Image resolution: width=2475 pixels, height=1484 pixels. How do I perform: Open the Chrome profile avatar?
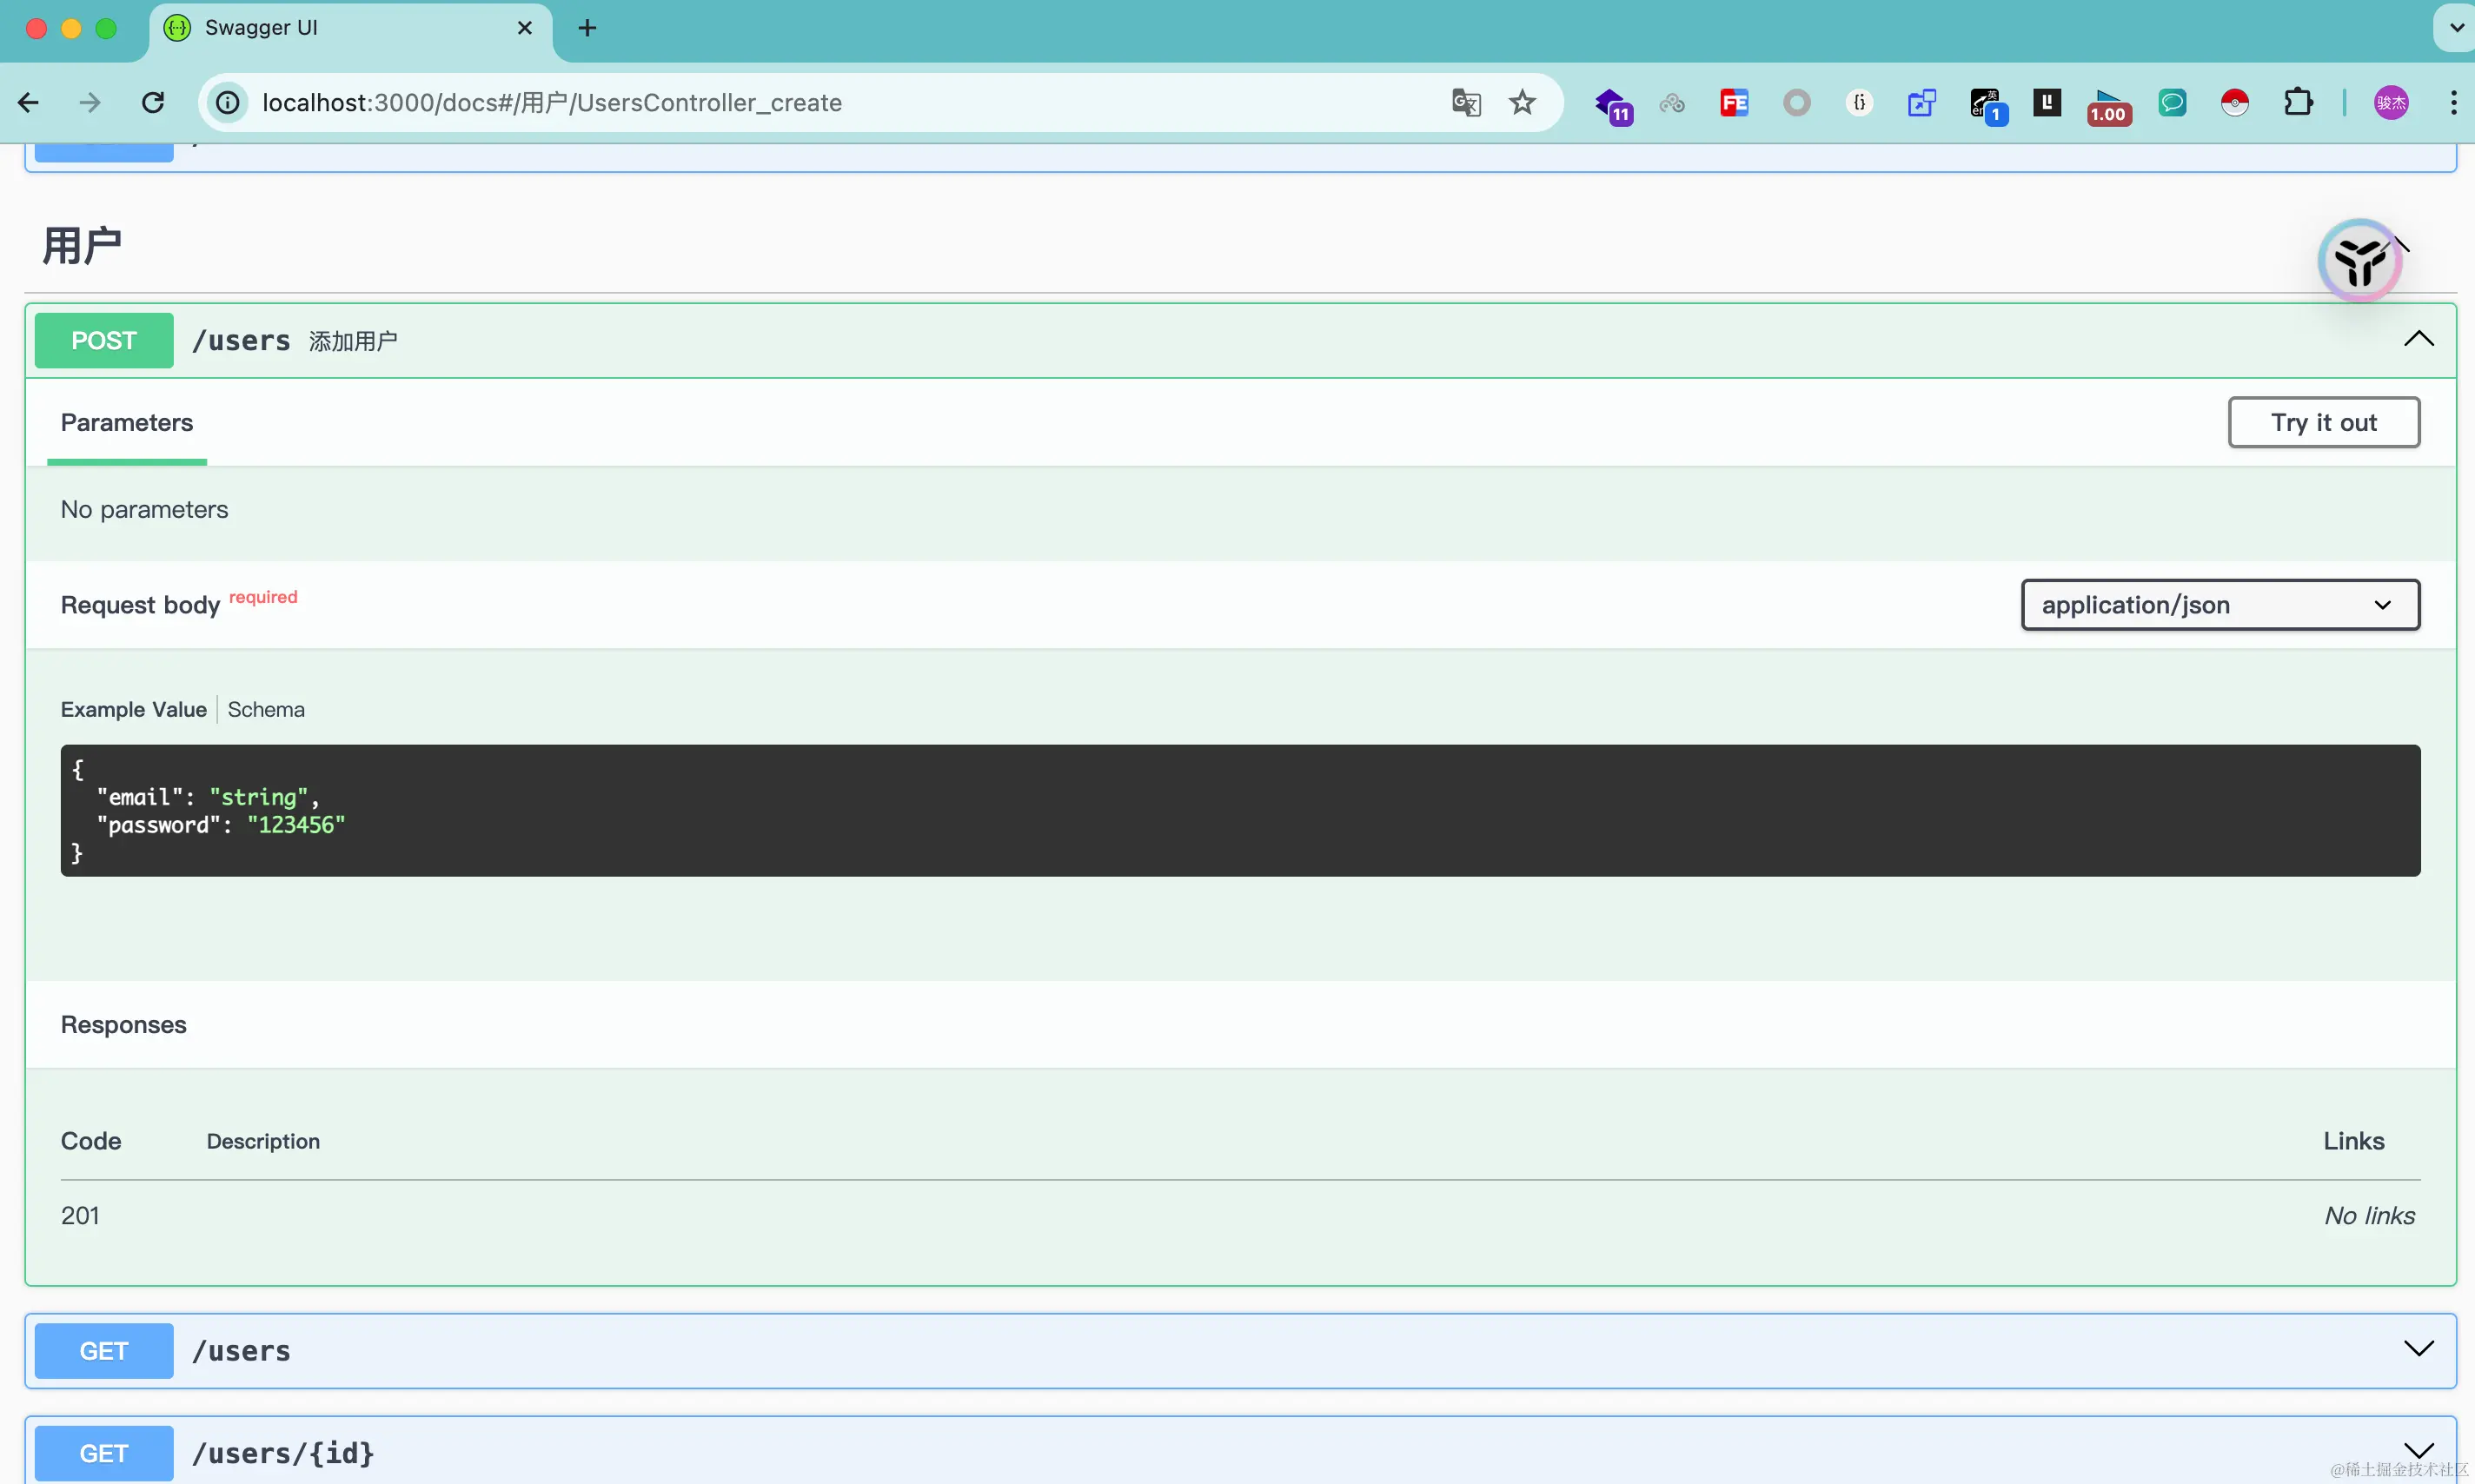click(2391, 103)
